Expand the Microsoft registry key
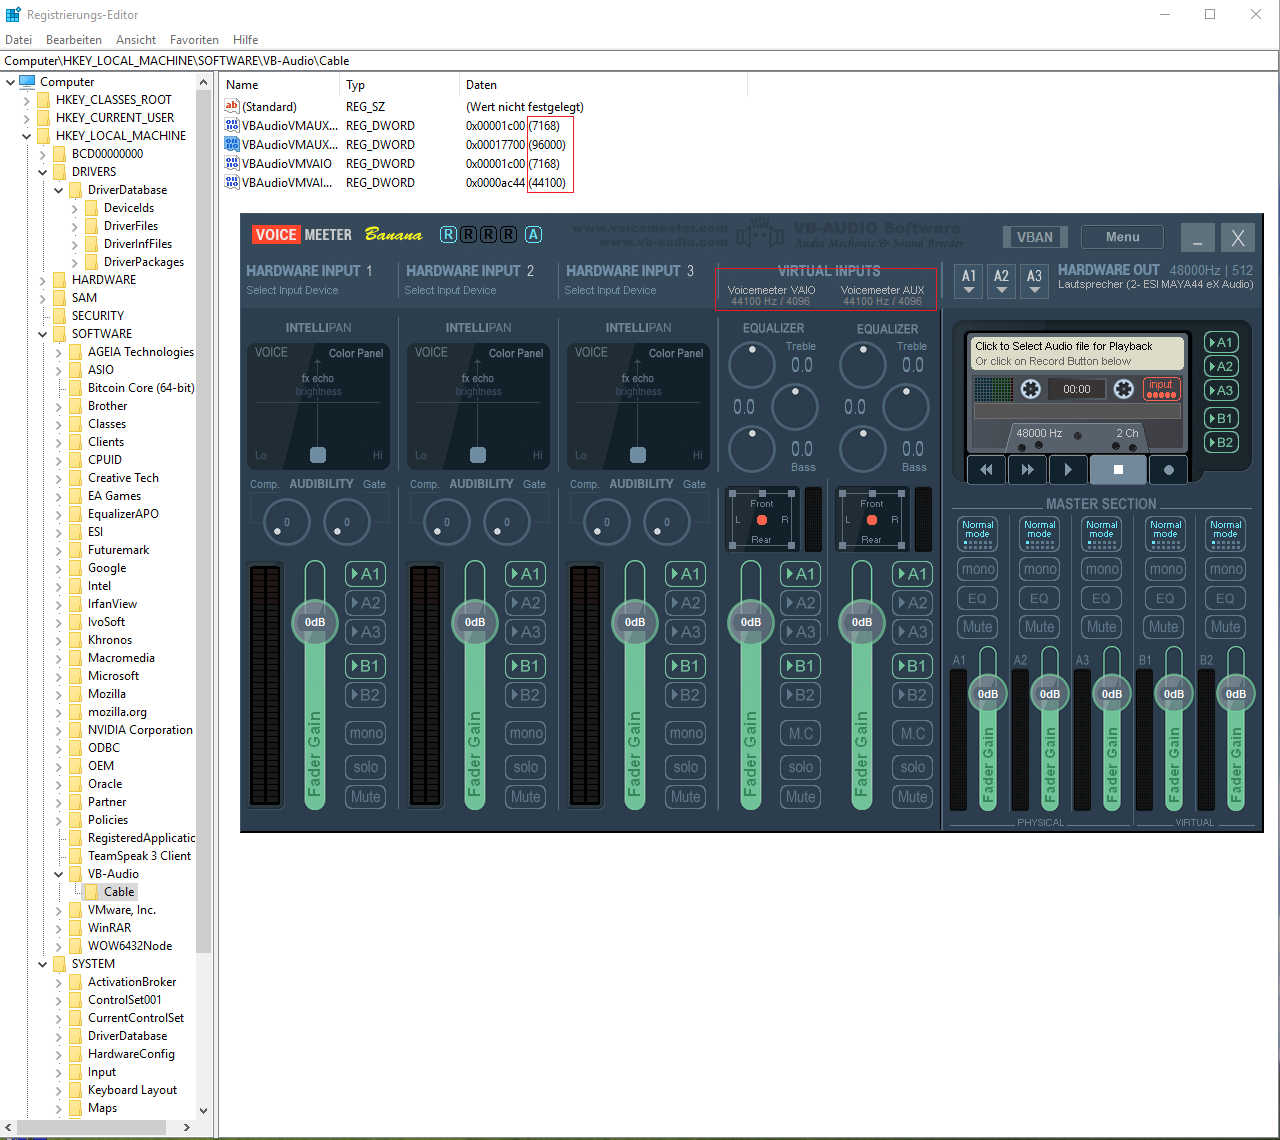The height and width of the screenshot is (1140, 1280). tap(59, 676)
